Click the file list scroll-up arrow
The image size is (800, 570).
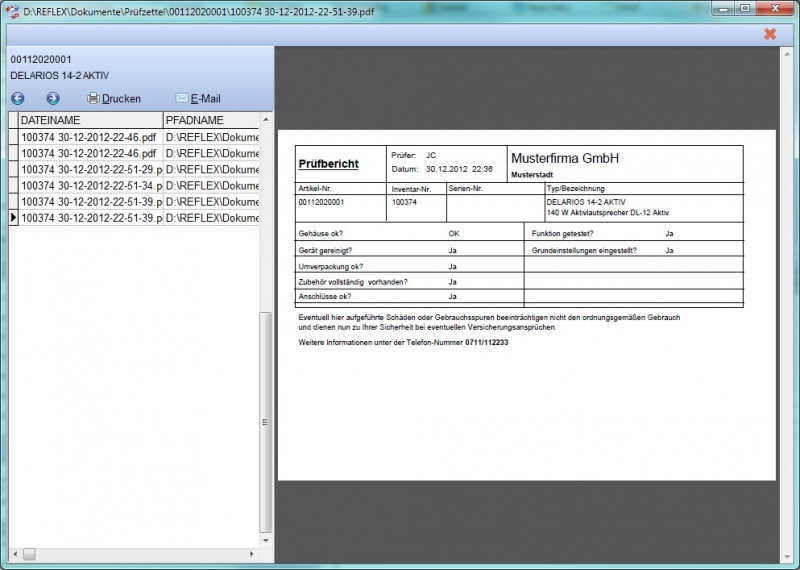coord(266,119)
